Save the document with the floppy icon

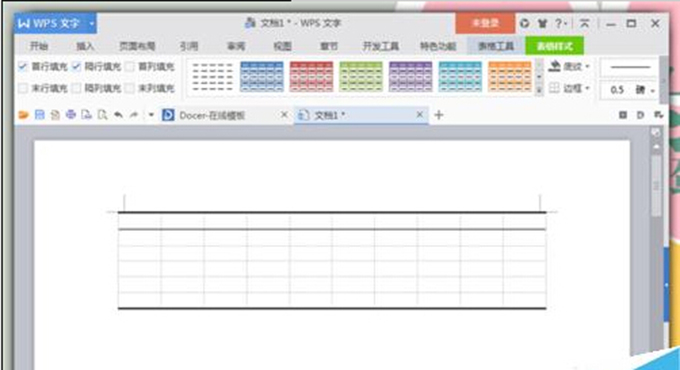39,115
